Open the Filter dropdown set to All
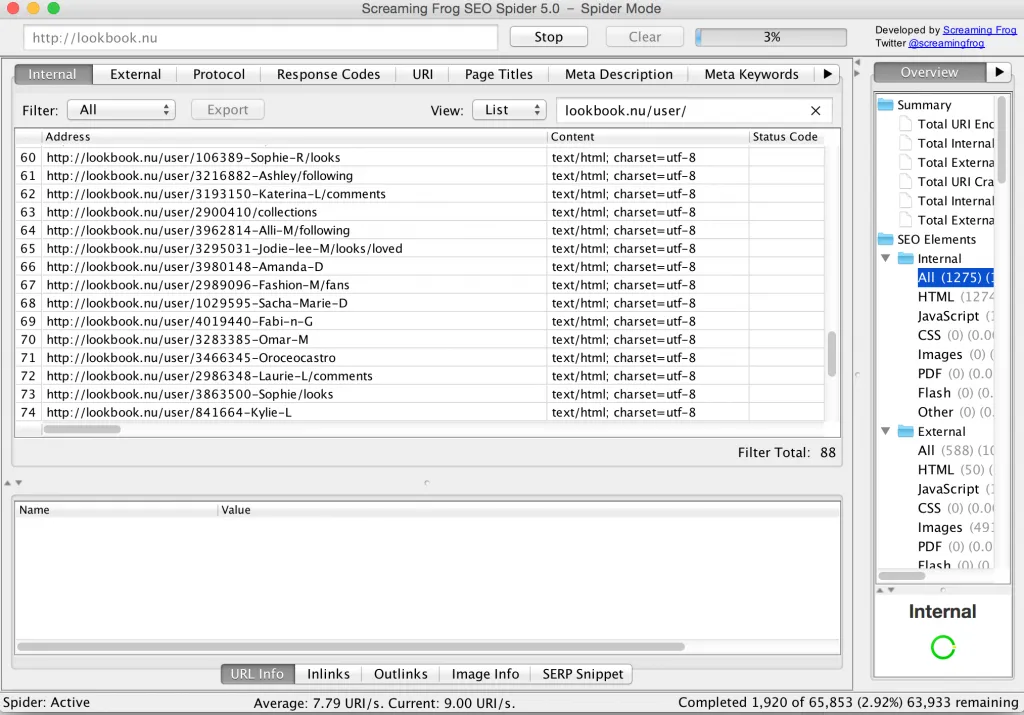Viewport: 1024px width, 715px height. (121, 110)
